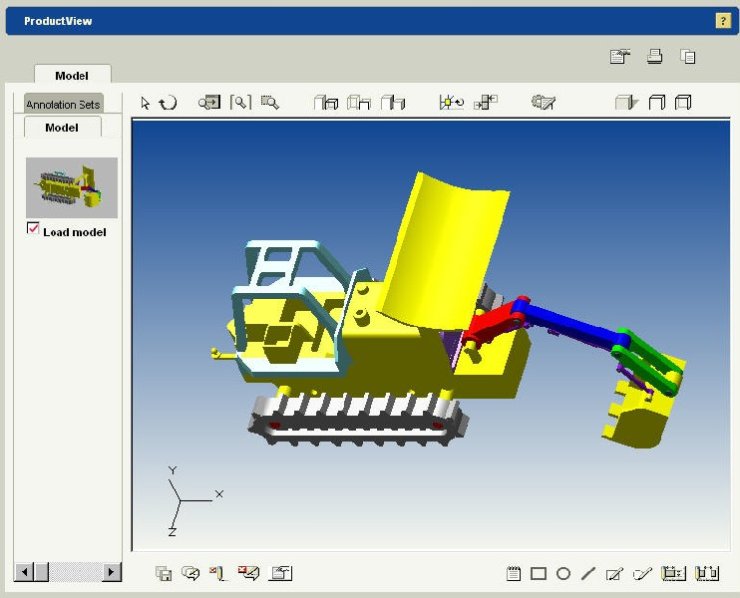The width and height of the screenshot is (740, 598).
Task: Open ProductView help question mark
Action: click(723, 21)
